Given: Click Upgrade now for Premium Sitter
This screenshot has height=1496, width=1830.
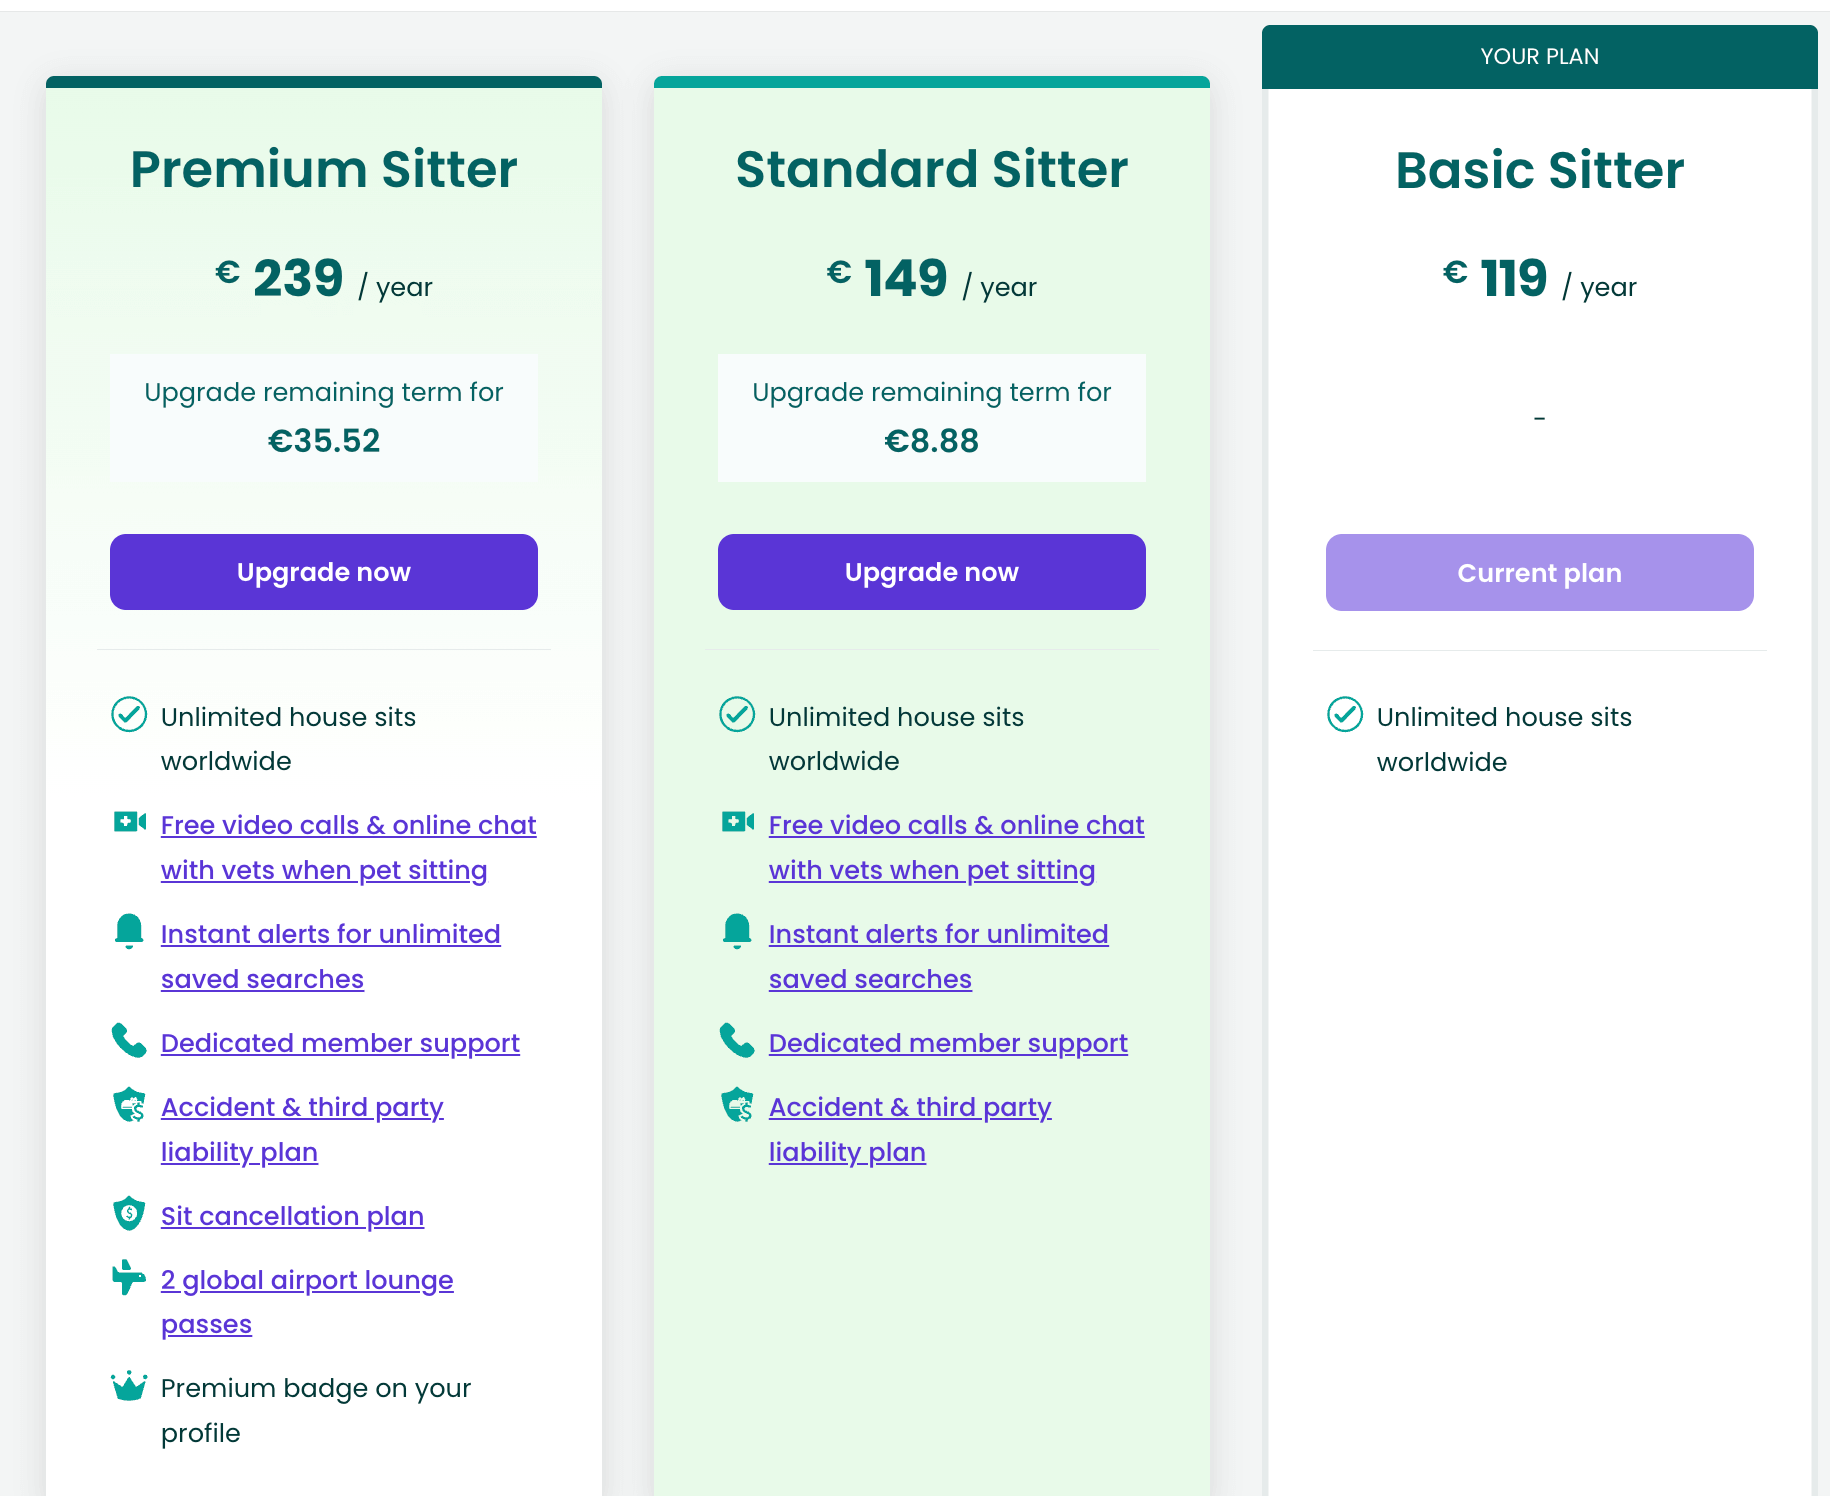Looking at the screenshot, I should 324,572.
